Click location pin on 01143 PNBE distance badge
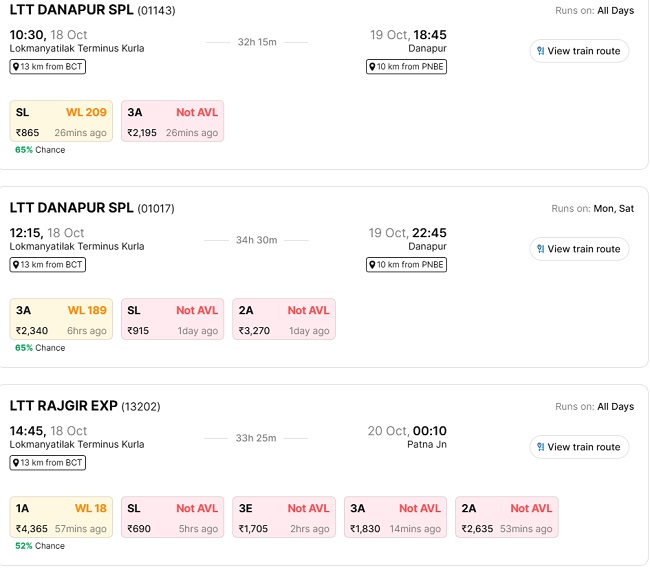This screenshot has height=570, width=650. tap(373, 67)
